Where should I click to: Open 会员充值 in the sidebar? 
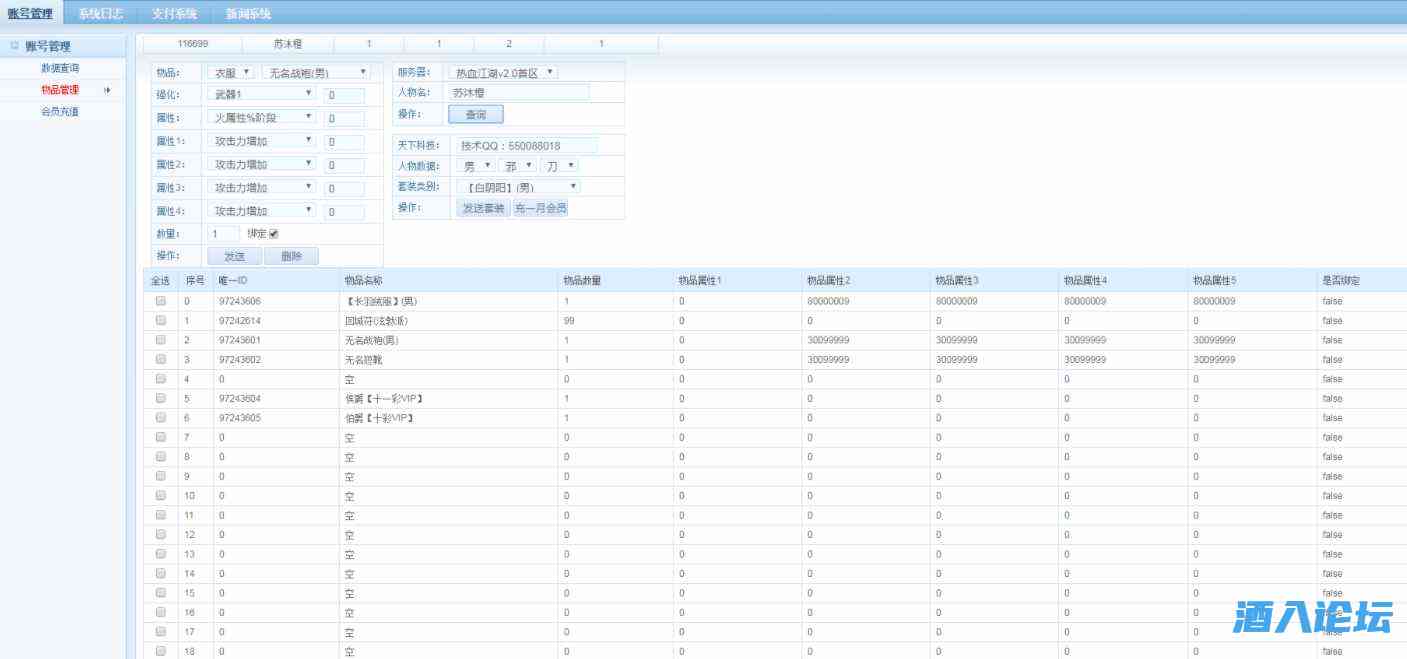60,112
